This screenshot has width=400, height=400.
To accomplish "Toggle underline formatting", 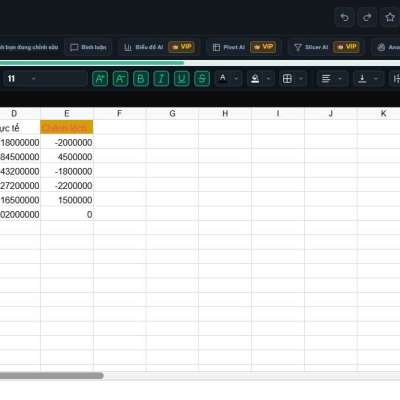I will coord(182,79).
